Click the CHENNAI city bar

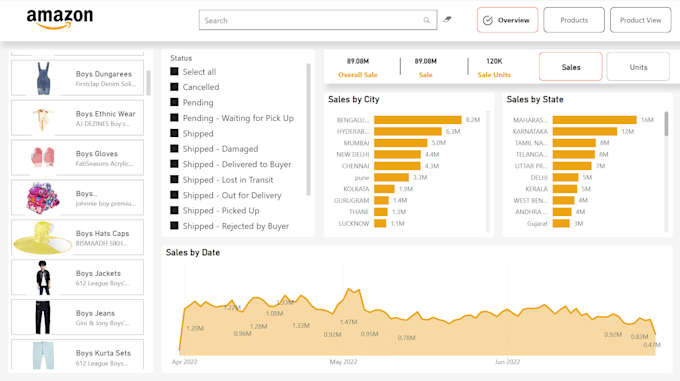point(397,166)
